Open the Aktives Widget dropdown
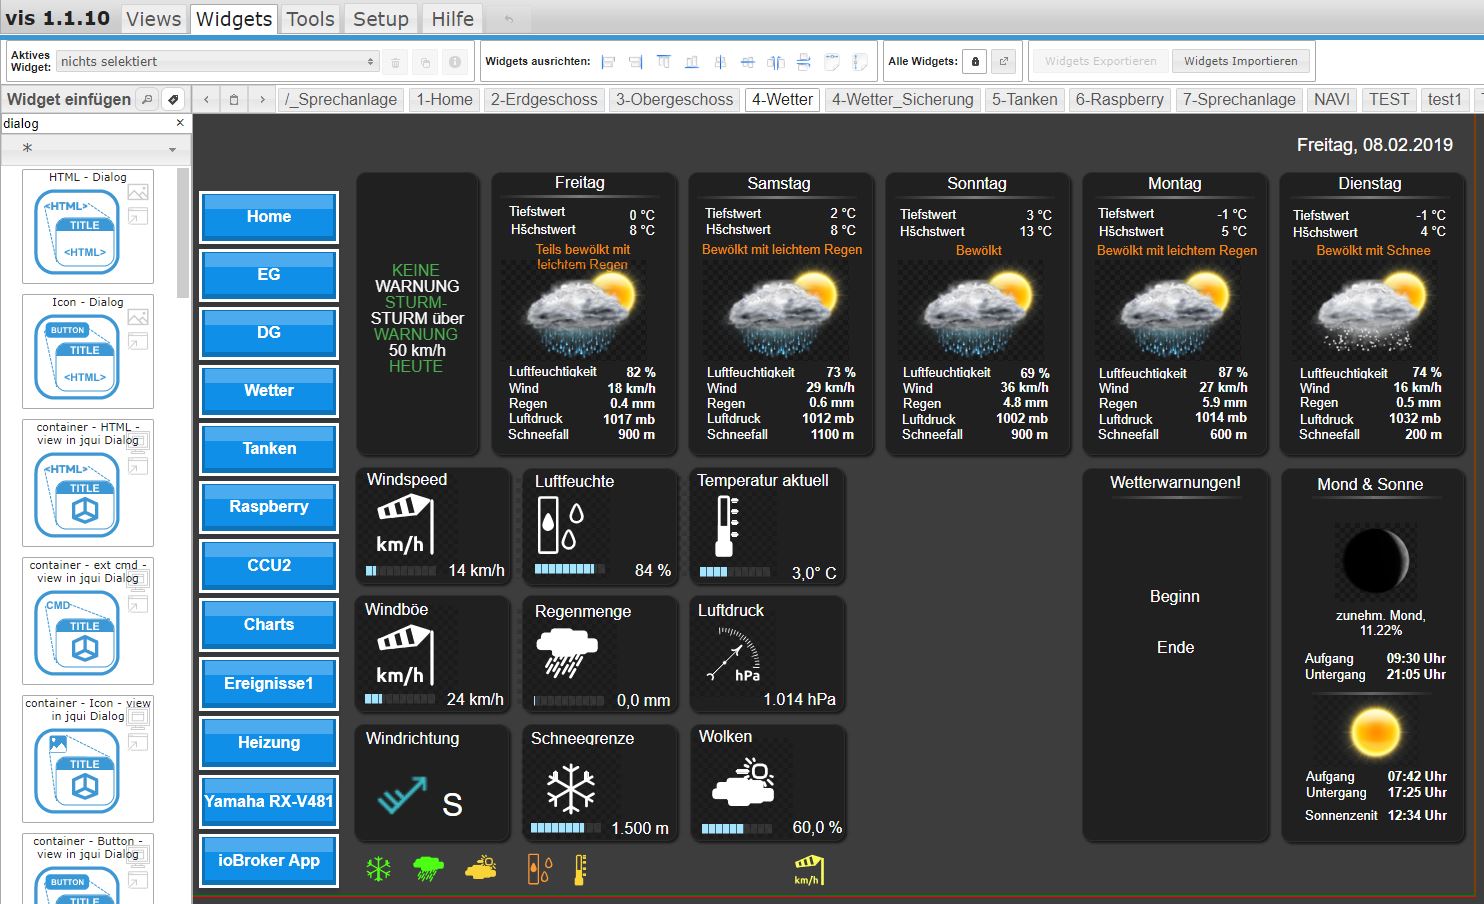This screenshot has height=904, width=1484. click(217, 62)
